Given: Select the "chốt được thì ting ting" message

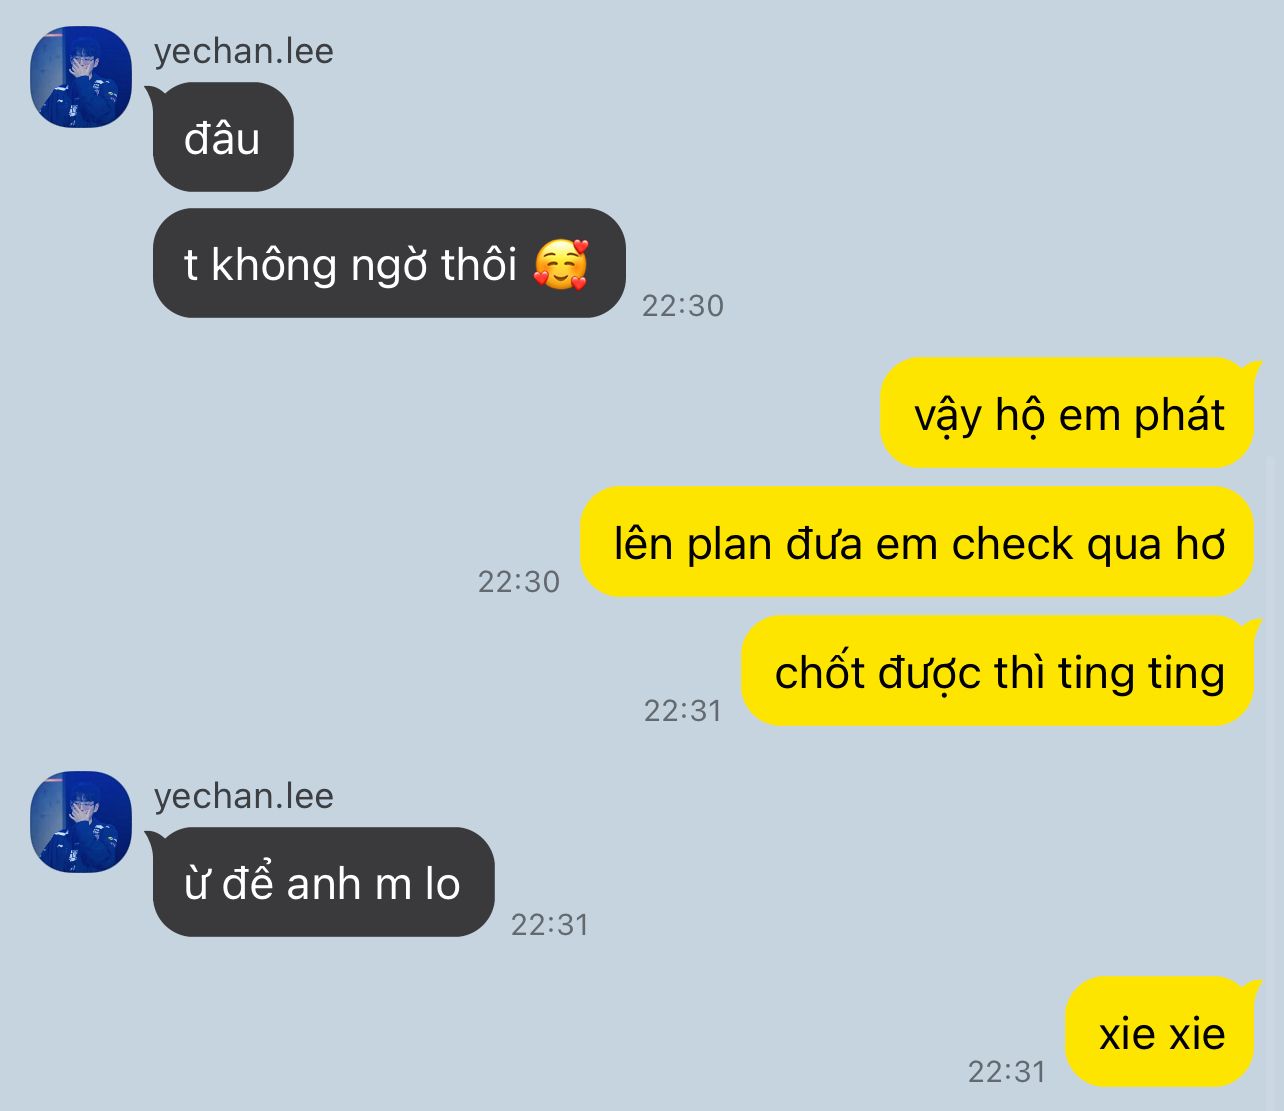Looking at the screenshot, I should click(x=998, y=671).
